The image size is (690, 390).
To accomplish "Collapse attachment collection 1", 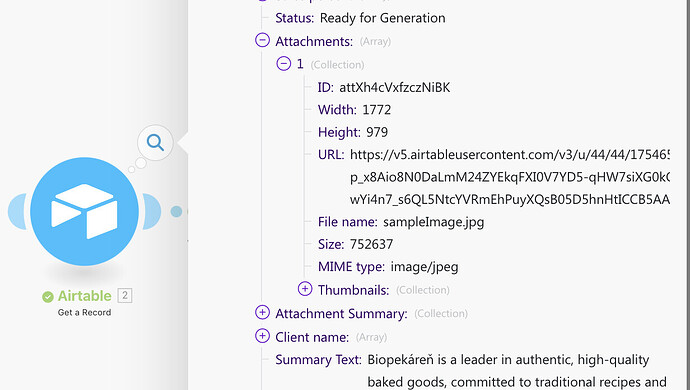I will (284, 64).
